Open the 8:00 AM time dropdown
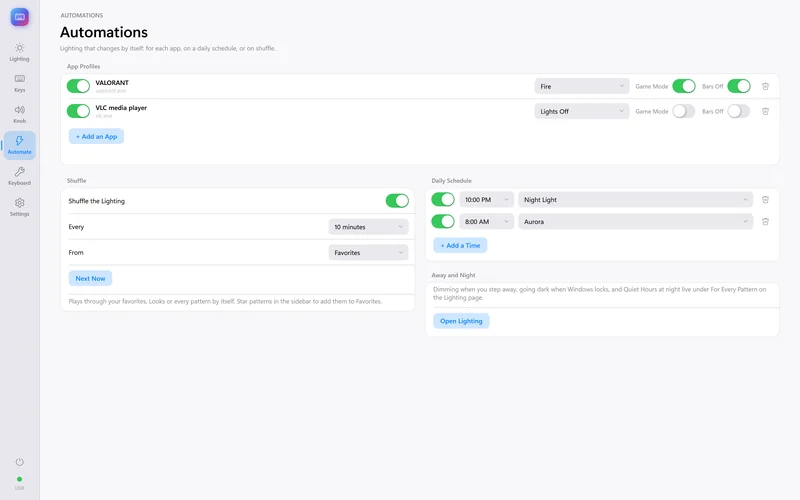The image size is (800, 500). pos(486,221)
